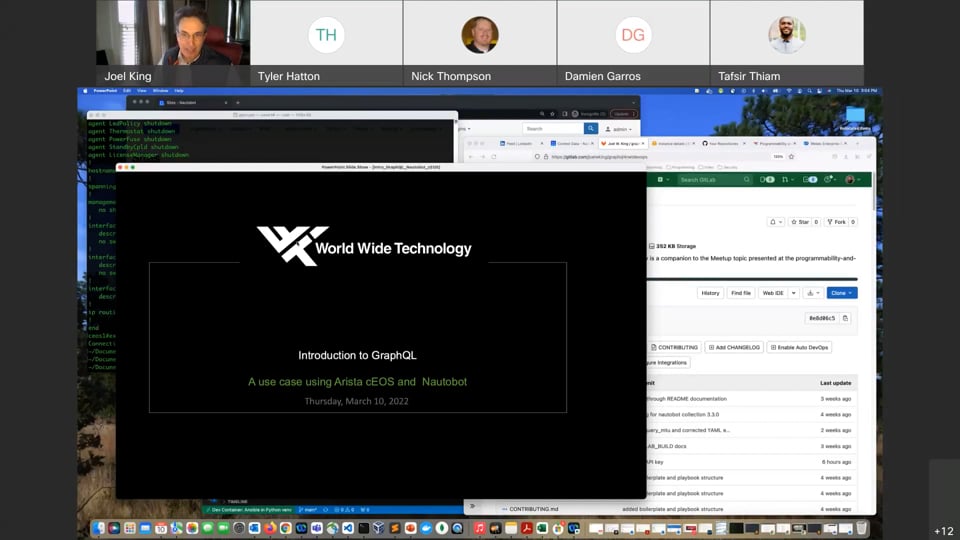Select the Sites - Nautobot Chrome tab
The image size is (960, 540).
pos(192,103)
